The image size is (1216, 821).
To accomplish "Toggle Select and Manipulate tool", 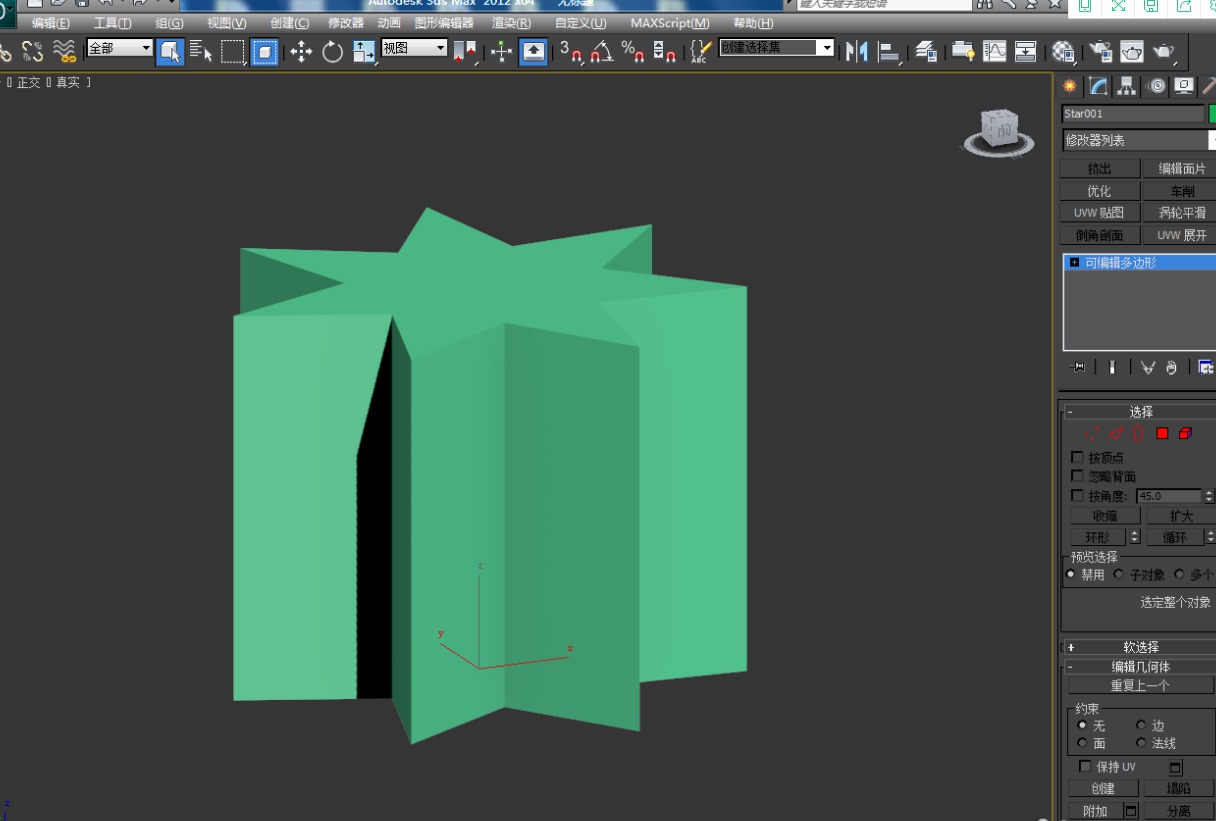I will (x=502, y=51).
